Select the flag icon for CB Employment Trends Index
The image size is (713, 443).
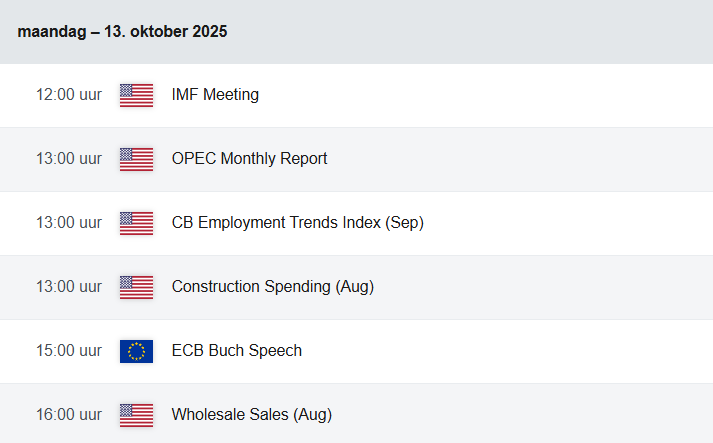tap(136, 223)
